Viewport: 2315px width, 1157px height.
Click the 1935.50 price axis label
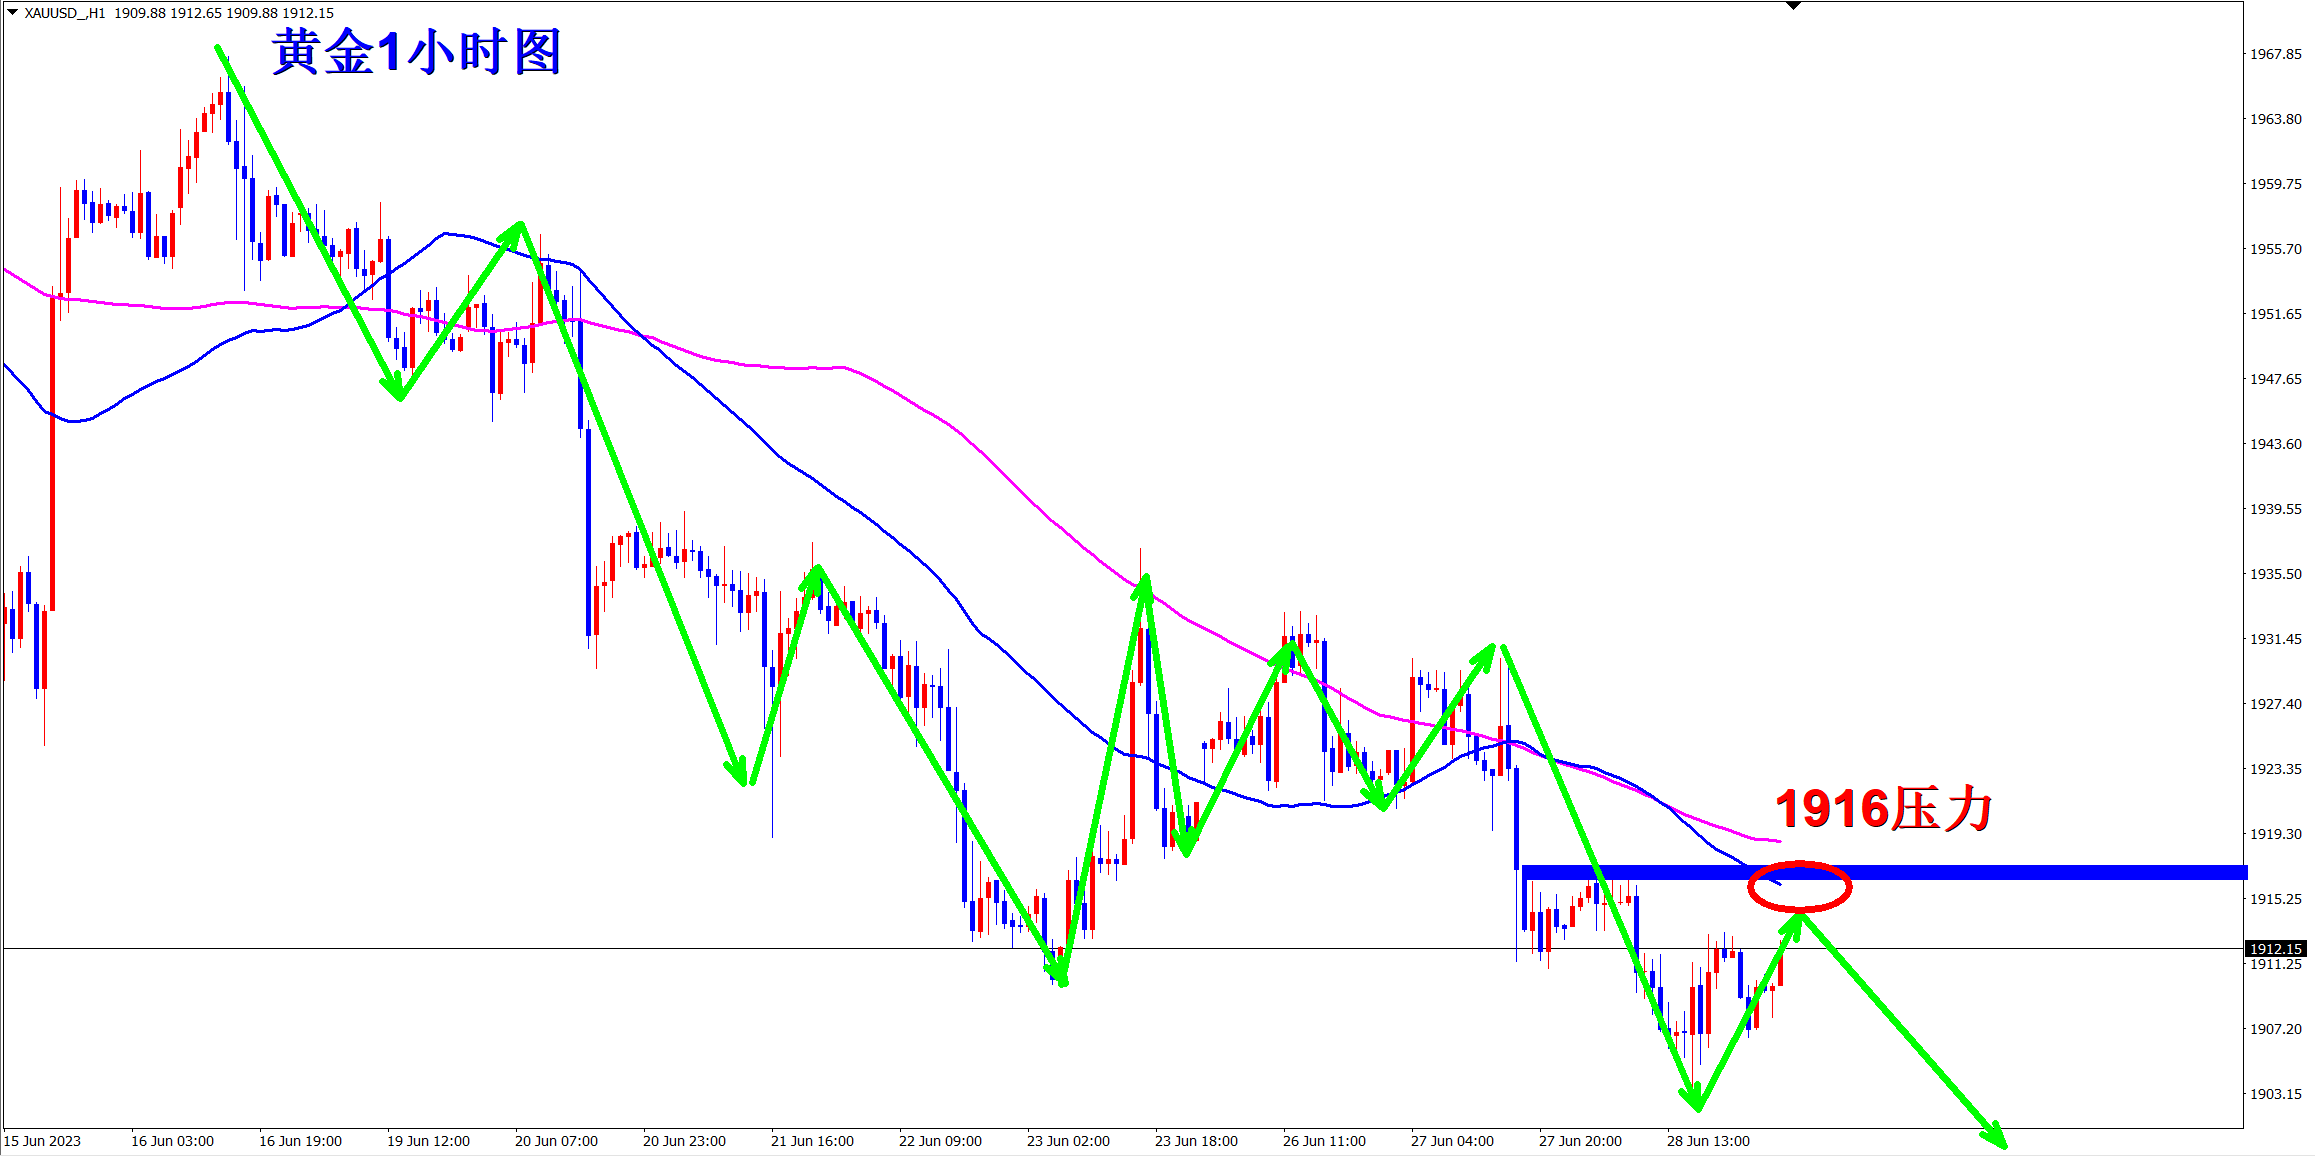pos(2275,574)
